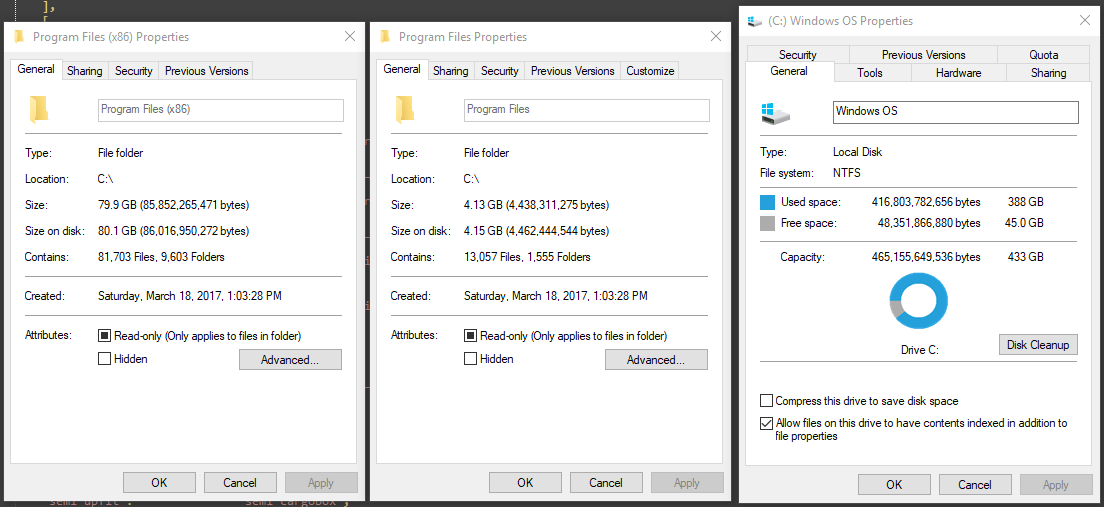Click the Local Disk type value
The height and width of the screenshot is (507, 1104).
coord(858,152)
